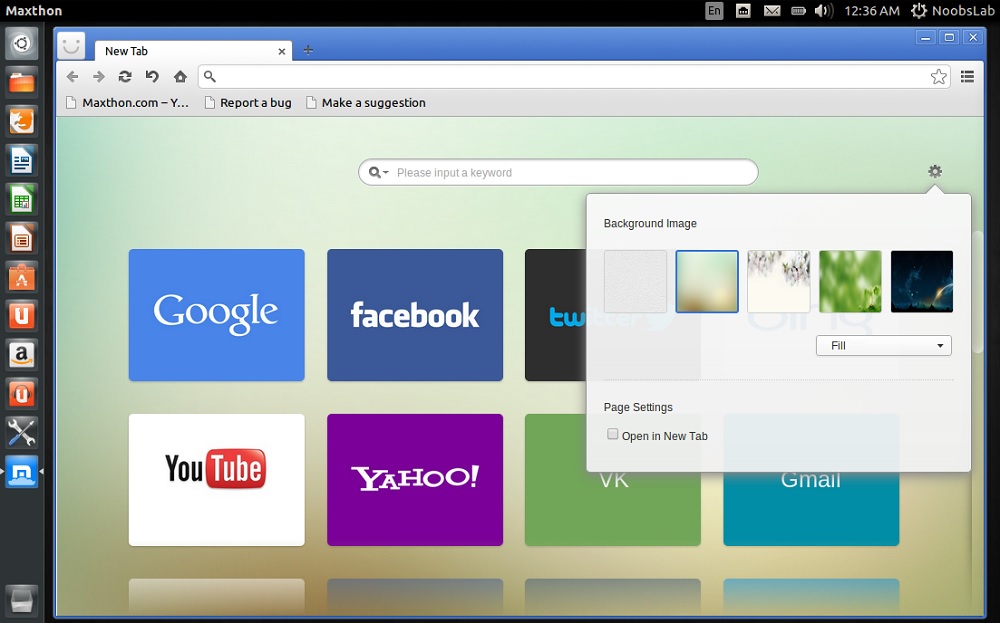Open the Maxthon main menu icon
This screenshot has height=623, width=1000.
pos(967,77)
